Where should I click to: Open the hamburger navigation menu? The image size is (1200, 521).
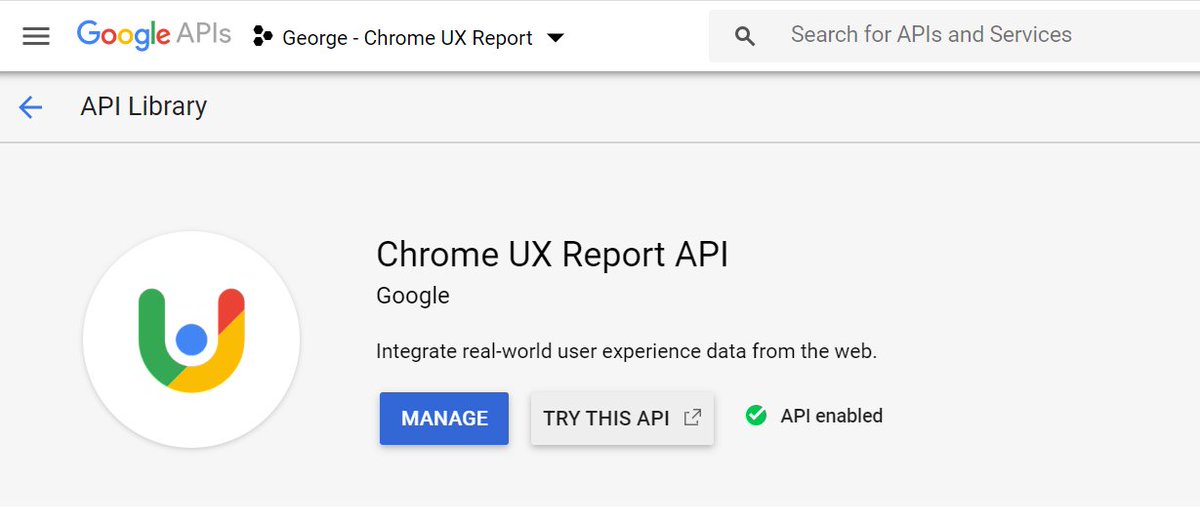pos(36,37)
